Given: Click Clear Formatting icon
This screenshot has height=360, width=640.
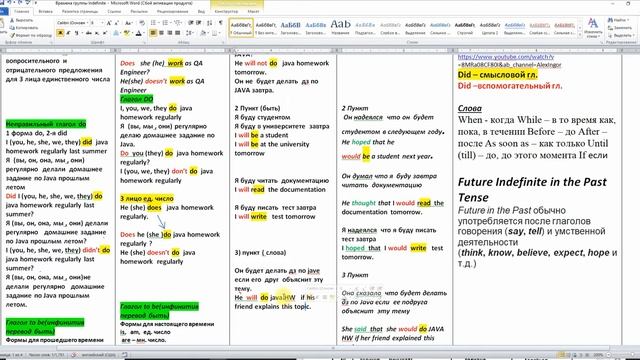Looking at the screenshot, I should [142, 23].
